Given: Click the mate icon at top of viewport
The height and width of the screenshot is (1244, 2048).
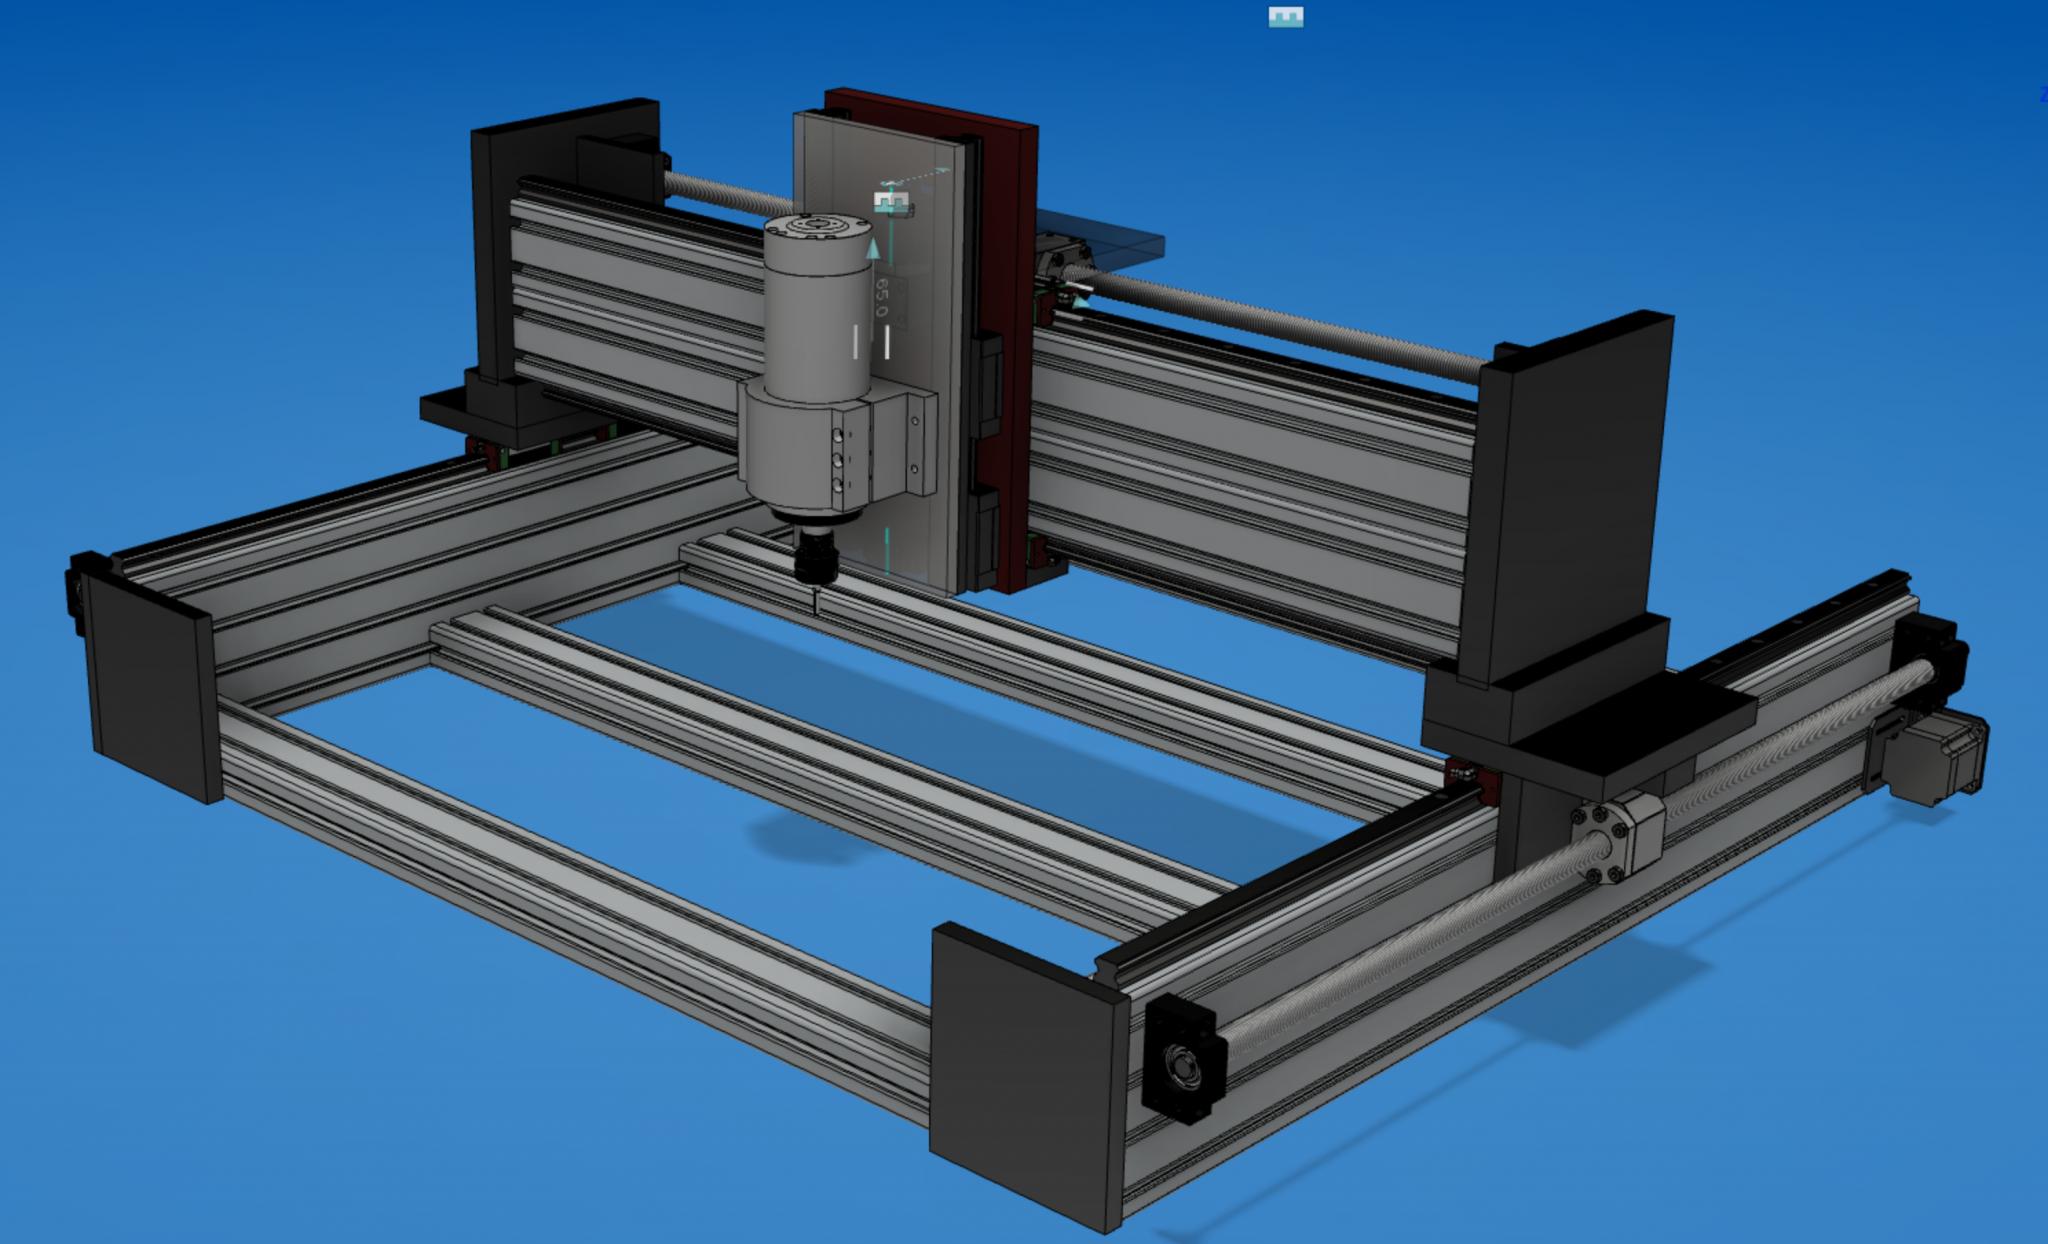Looking at the screenshot, I should pos(1285,17).
